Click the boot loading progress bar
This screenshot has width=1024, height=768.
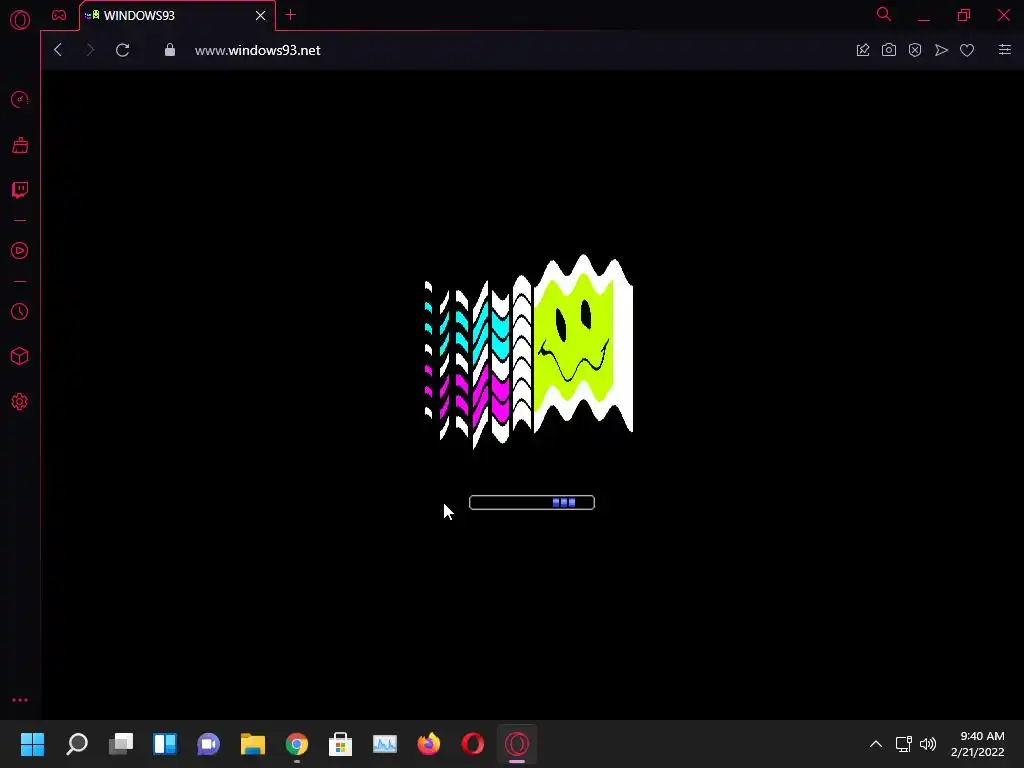[532, 502]
